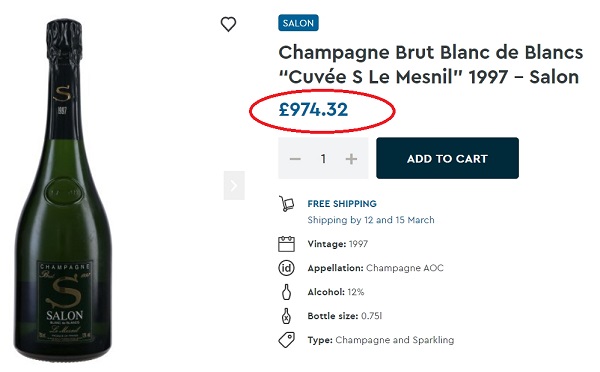Click shipping by 12 and 15 March

pyautogui.click(x=371, y=220)
